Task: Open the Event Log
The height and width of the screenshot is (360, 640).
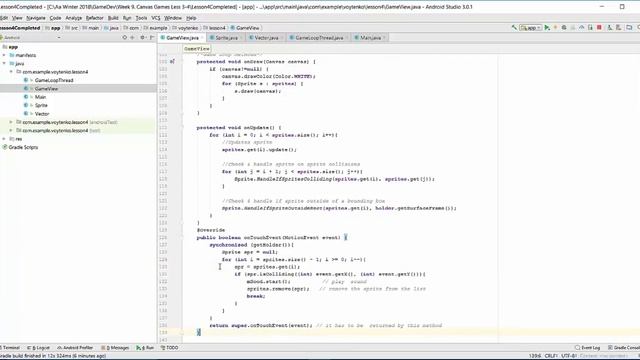Action: [x=587, y=348]
